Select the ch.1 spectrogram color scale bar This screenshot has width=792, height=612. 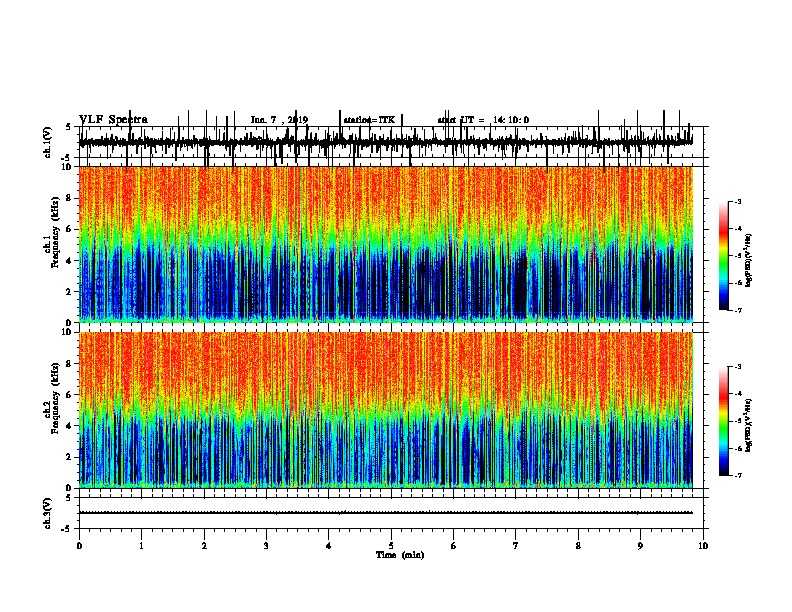724,256
